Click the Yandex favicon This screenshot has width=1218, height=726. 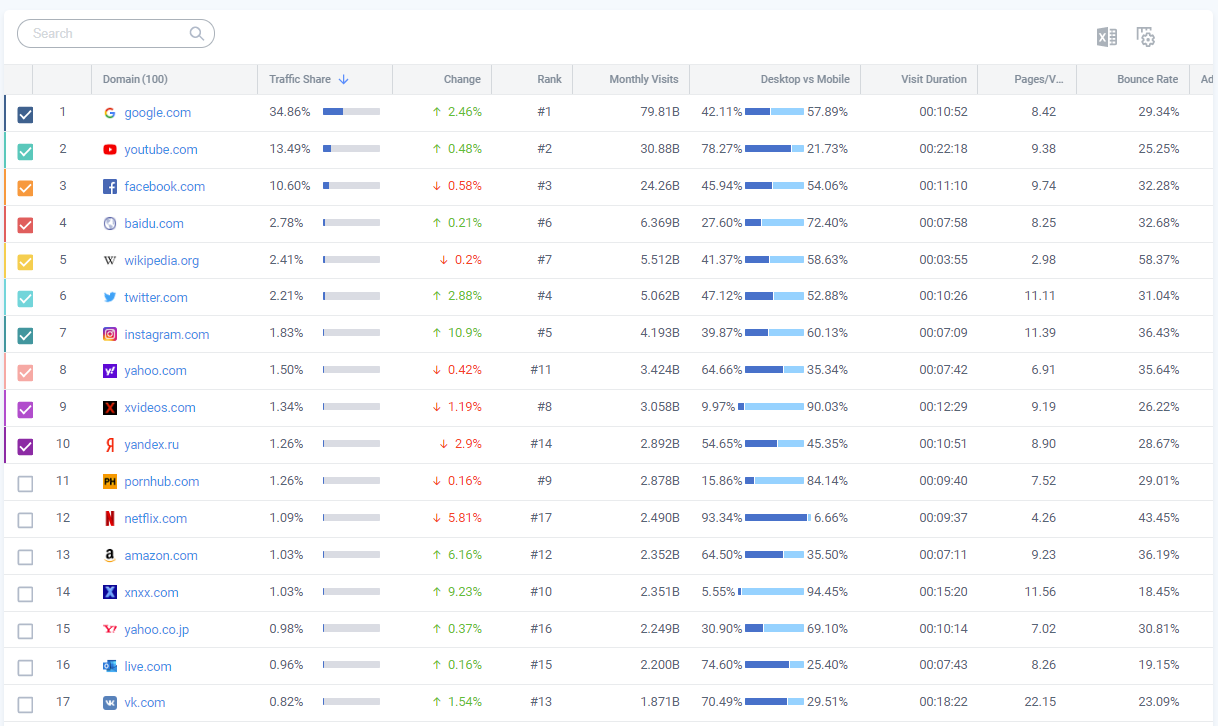pyautogui.click(x=110, y=445)
